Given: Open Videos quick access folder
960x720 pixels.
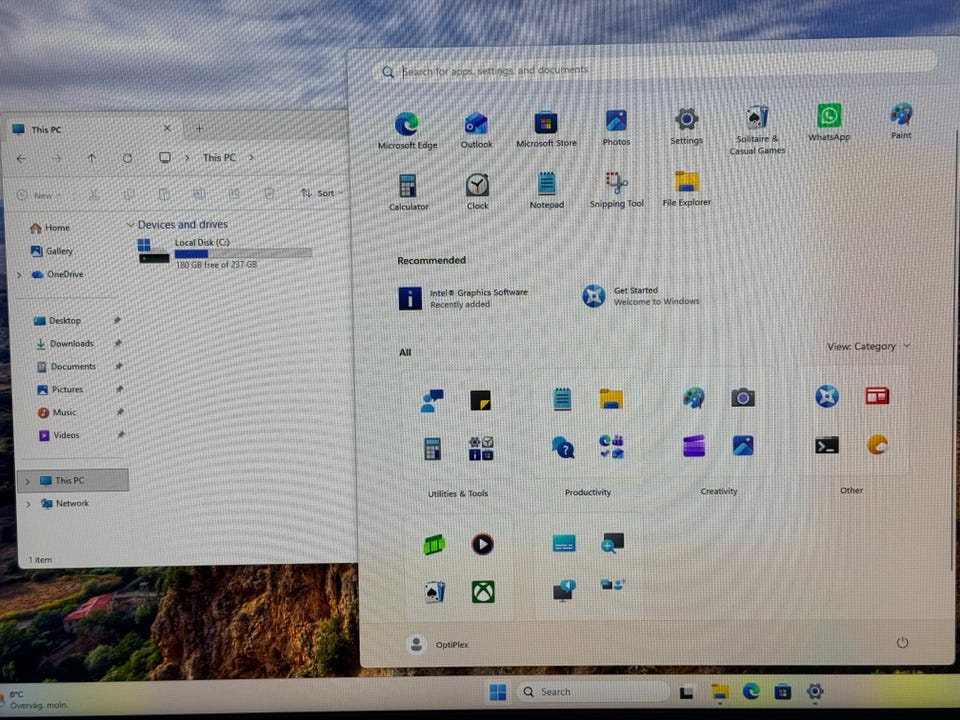Looking at the screenshot, I should (59, 435).
